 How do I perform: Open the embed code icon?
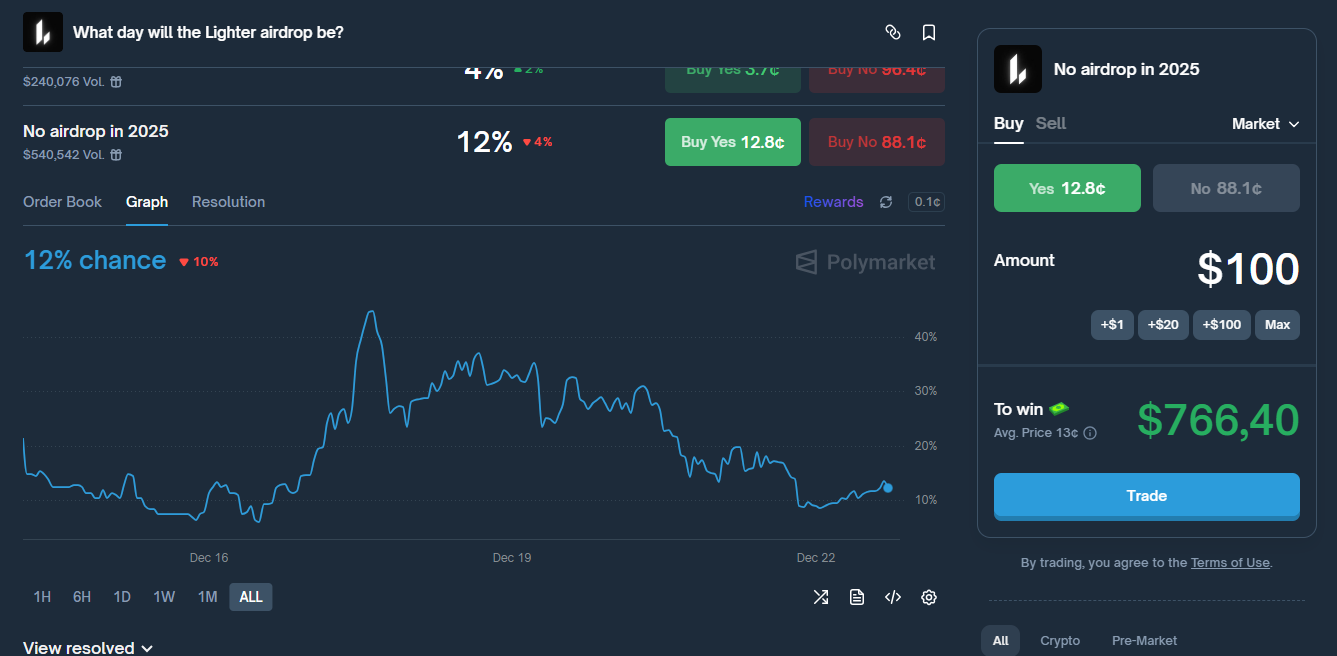coord(892,596)
